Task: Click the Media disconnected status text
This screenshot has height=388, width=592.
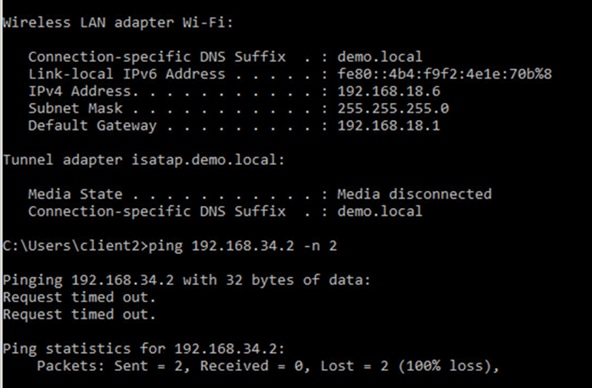Action: pyautogui.click(x=414, y=194)
